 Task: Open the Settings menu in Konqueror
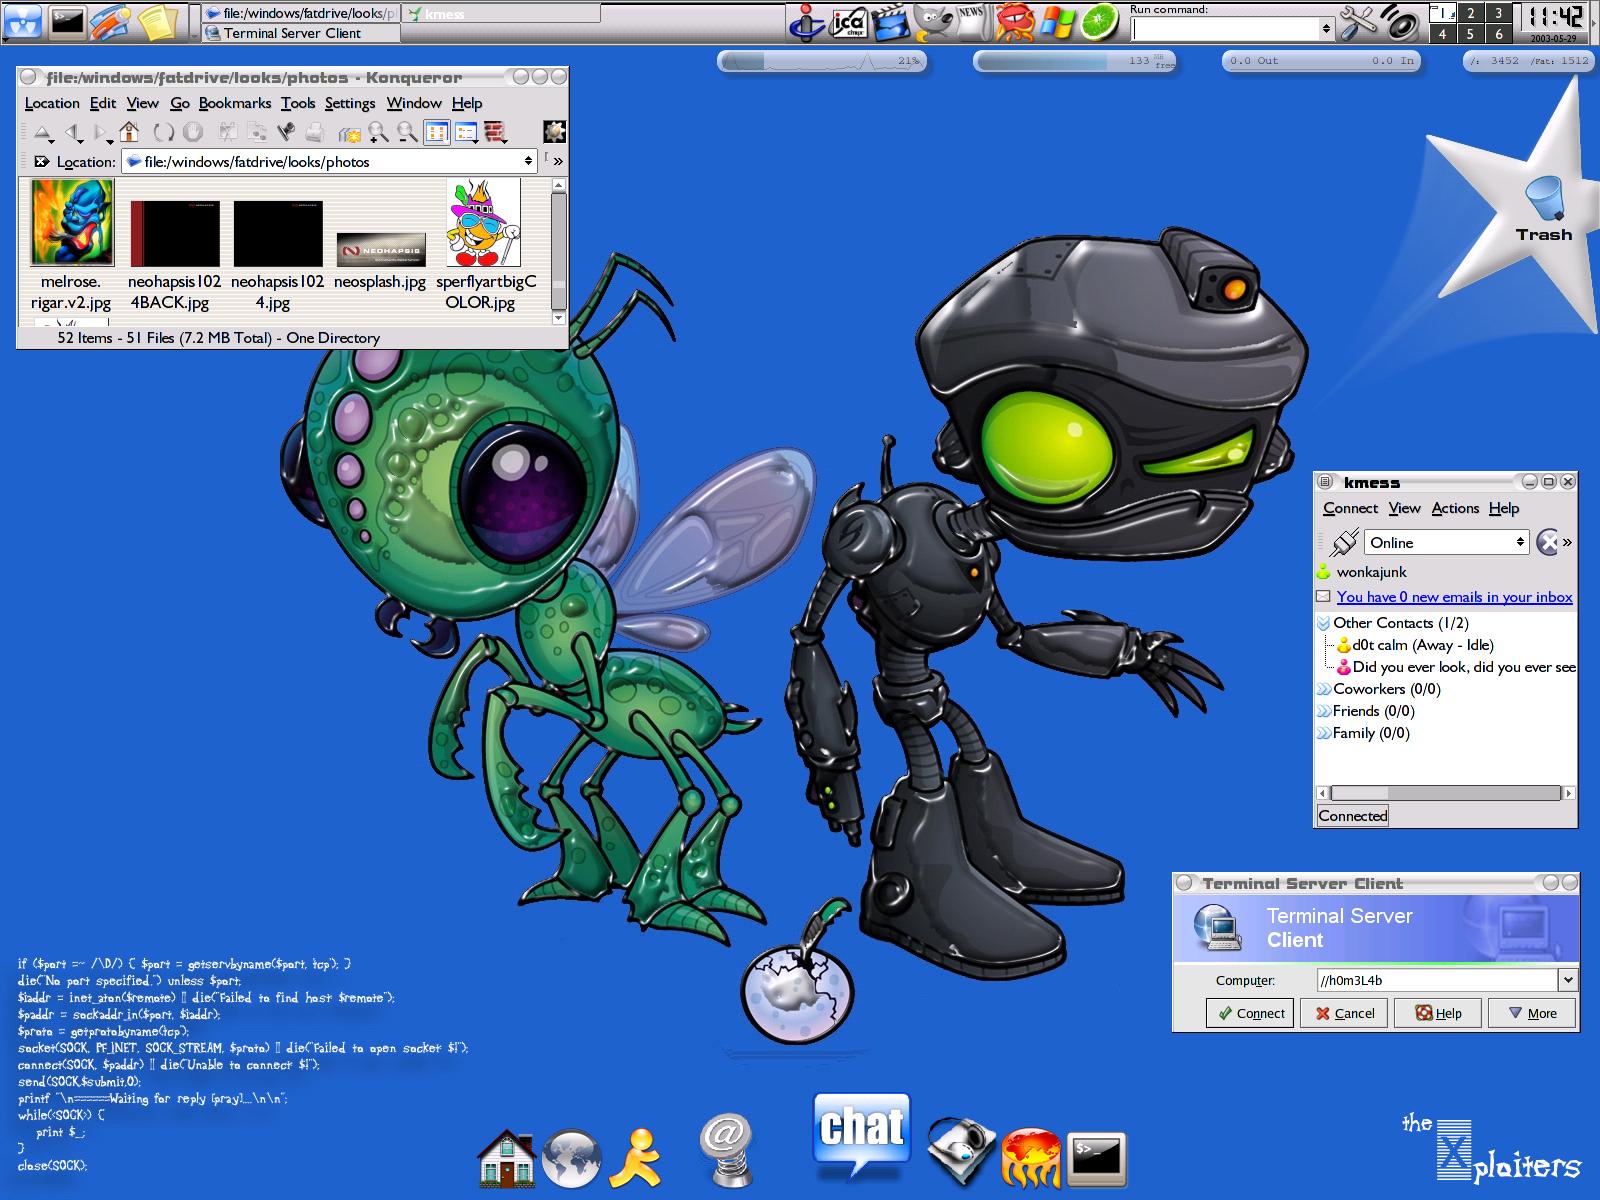[350, 103]
